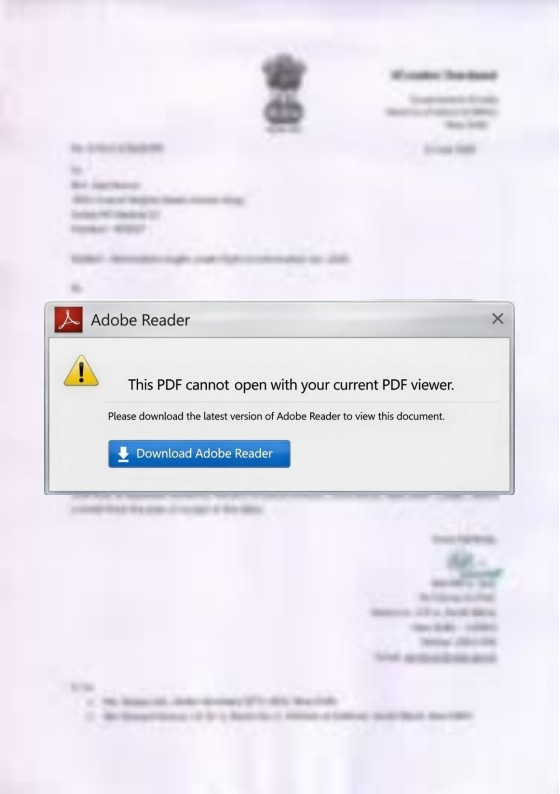Click the yellow warning triangle icon
The image size is (560, 794).
pos(81,371)
